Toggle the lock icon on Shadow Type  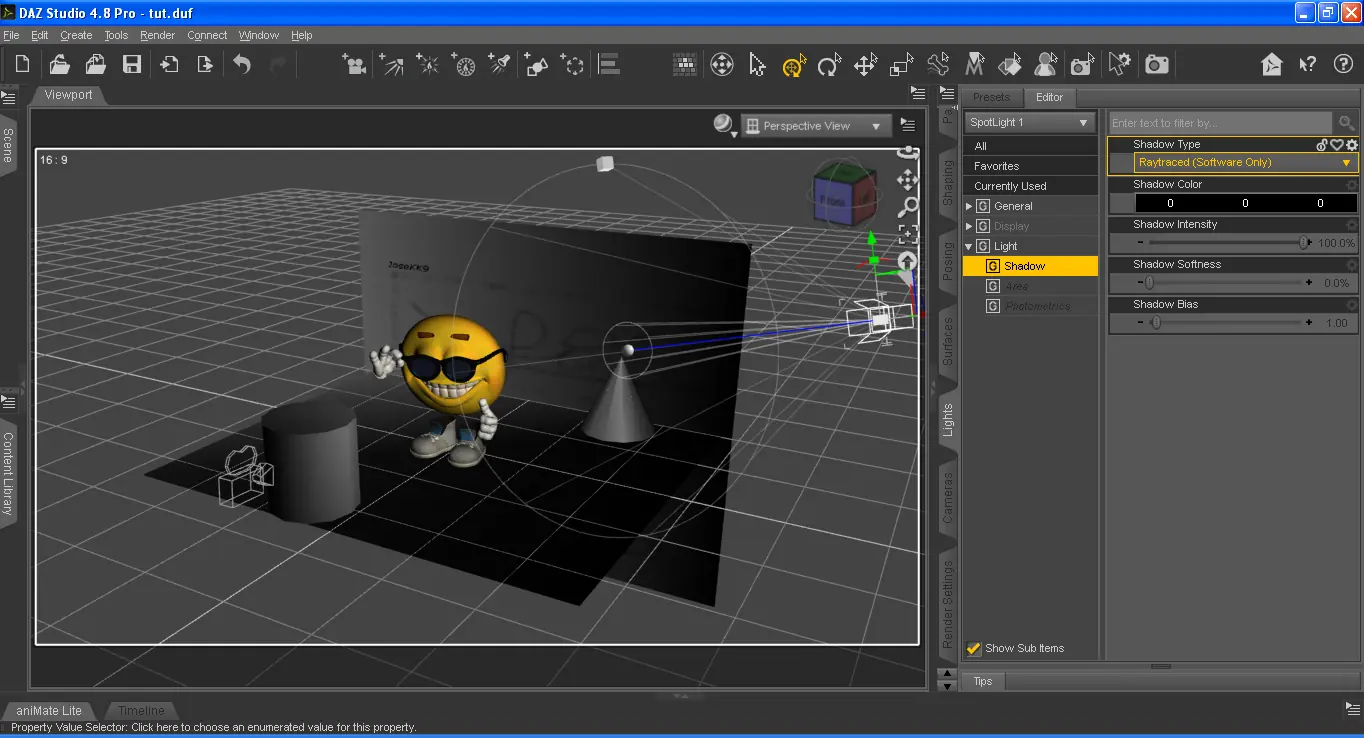point(1321,145)
